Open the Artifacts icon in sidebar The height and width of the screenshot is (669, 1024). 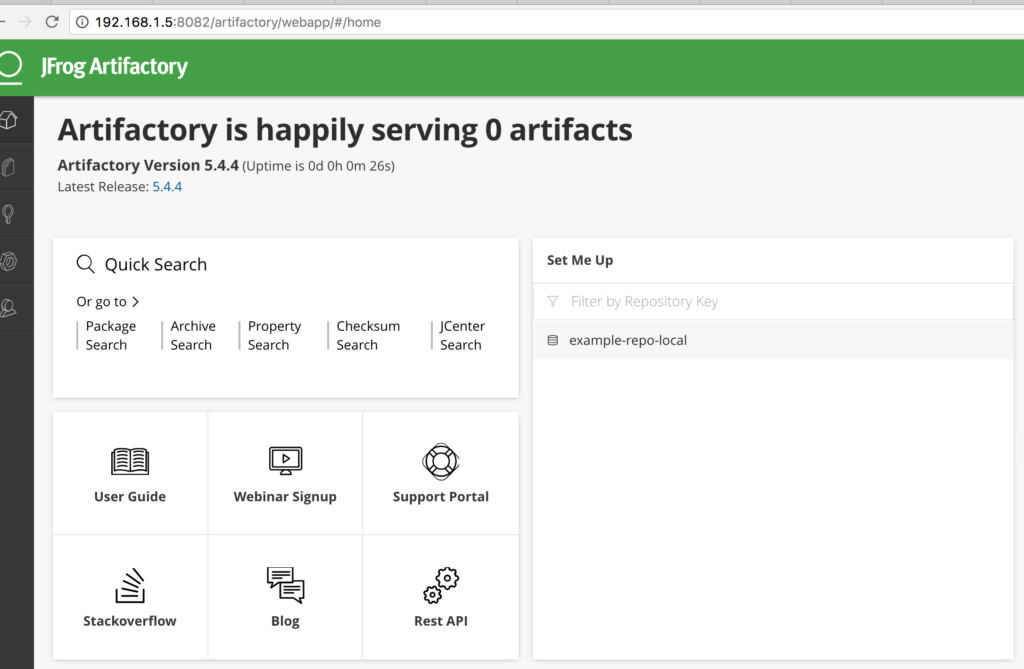[x=8, y=167]
